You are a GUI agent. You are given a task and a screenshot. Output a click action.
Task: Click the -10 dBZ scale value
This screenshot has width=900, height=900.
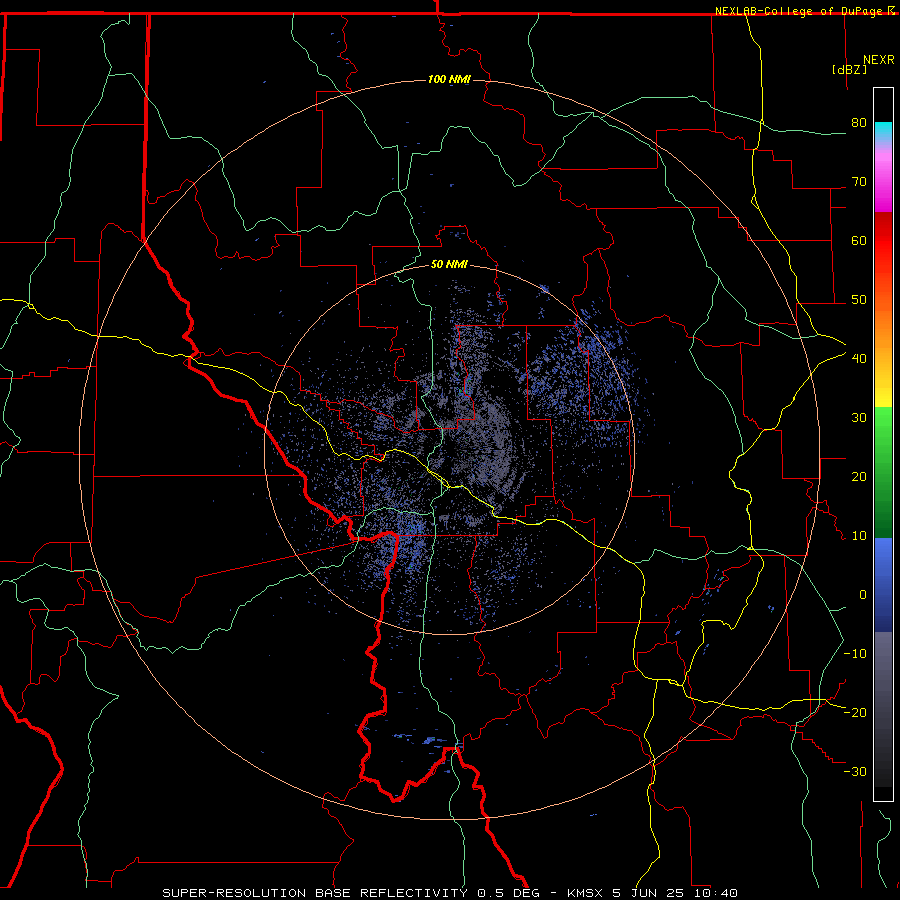tap(855, 653)
